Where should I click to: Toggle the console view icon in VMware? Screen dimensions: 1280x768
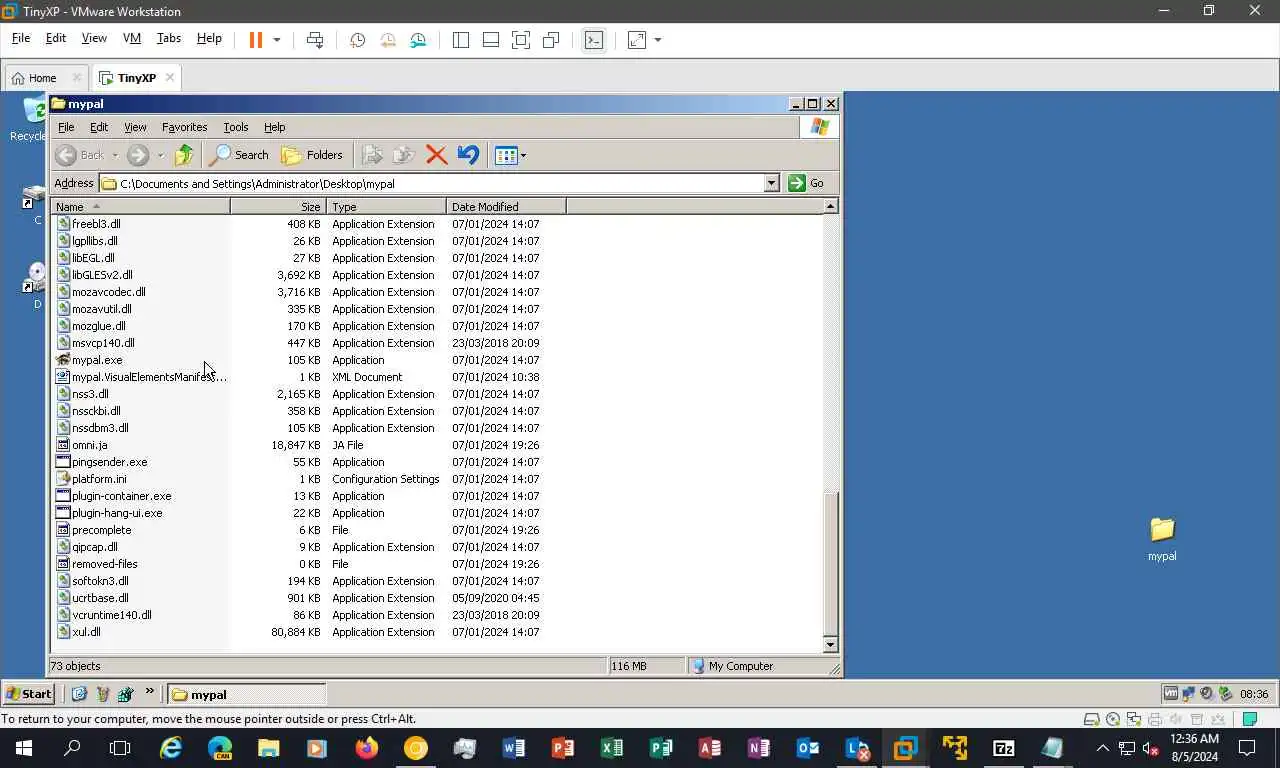tap(594, 40)
